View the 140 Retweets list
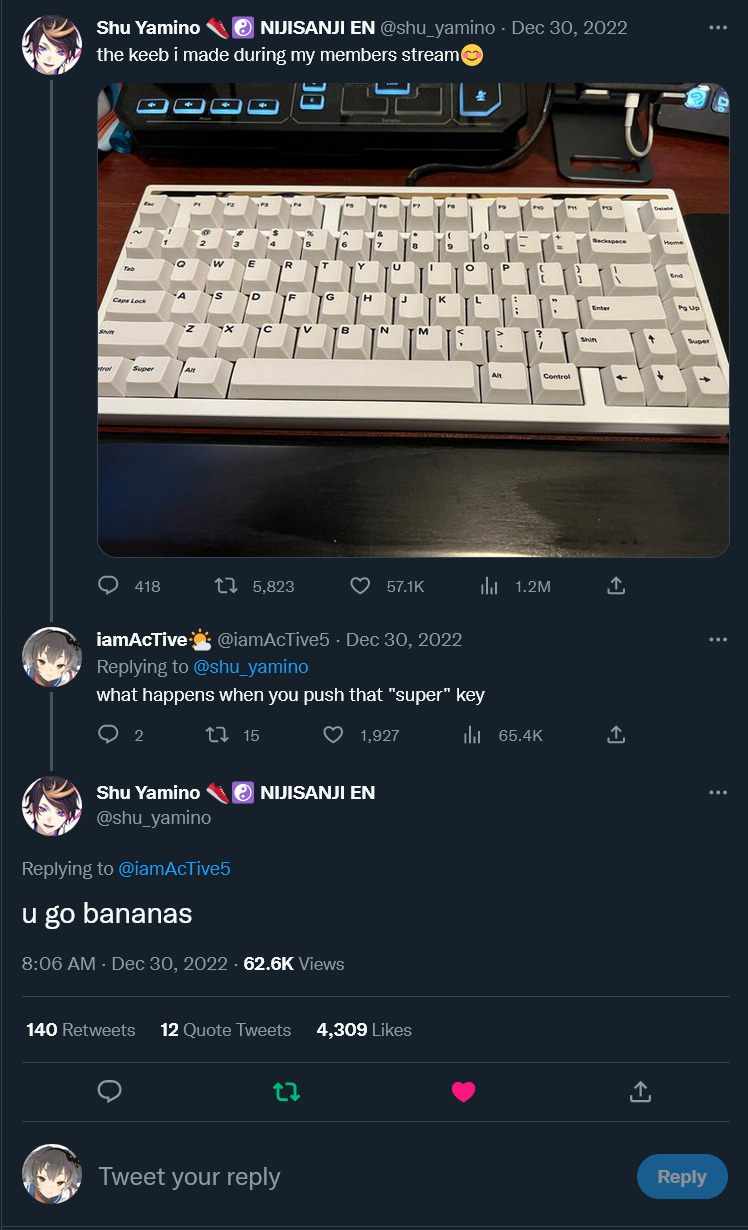Image resolution: width=748 pixels, height=1230 pixels. pyautogui.click(x=81, y=1029)
